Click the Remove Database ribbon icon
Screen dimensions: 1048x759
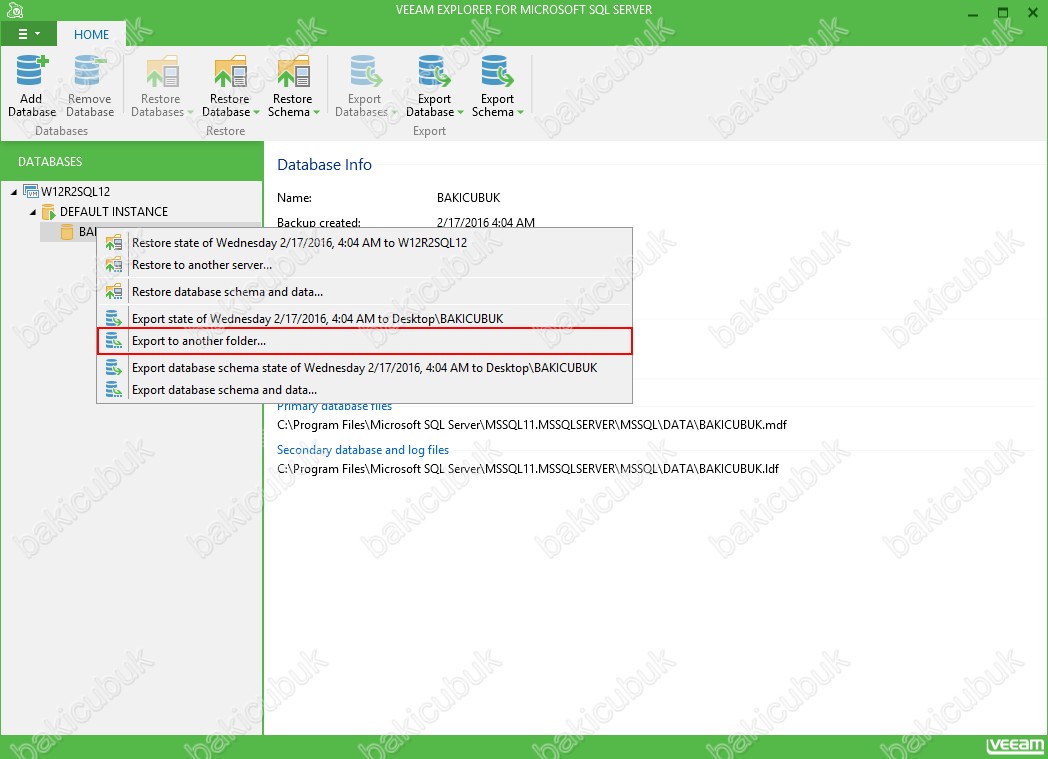pyautogui.click(x=90, y=71)
